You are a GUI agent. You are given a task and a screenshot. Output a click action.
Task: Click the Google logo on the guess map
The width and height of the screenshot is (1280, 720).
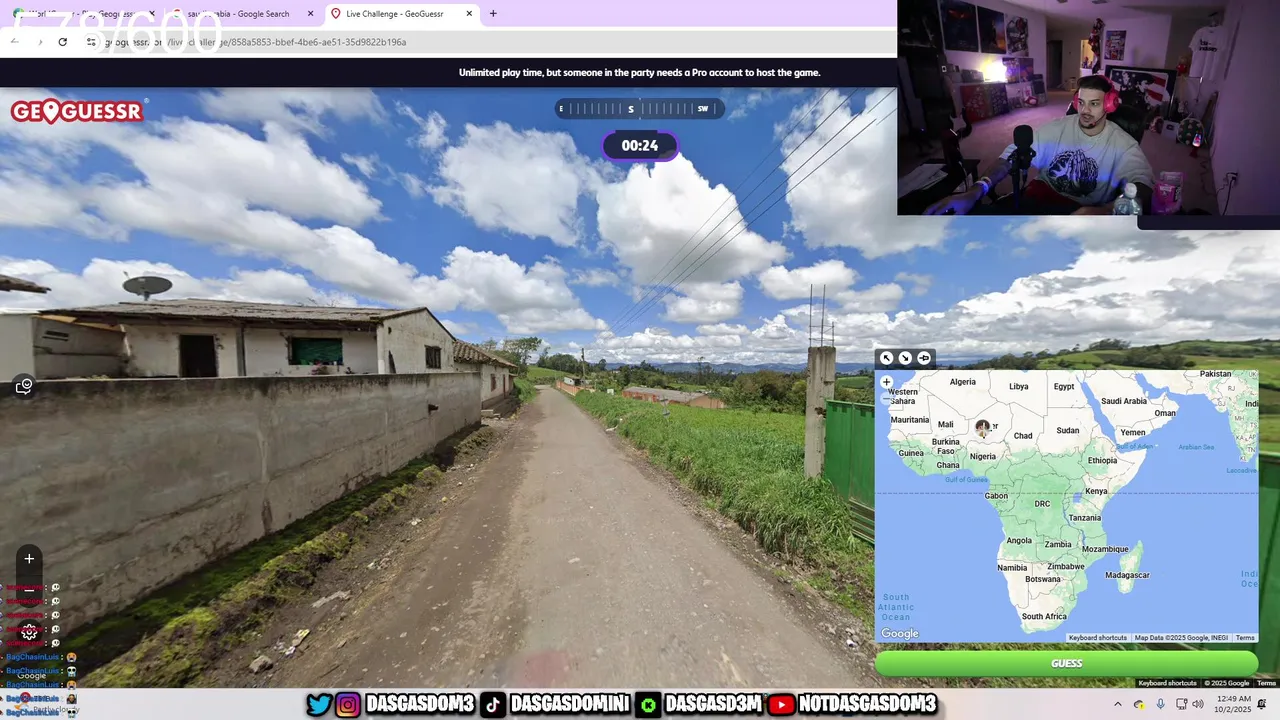pos(900,634)
